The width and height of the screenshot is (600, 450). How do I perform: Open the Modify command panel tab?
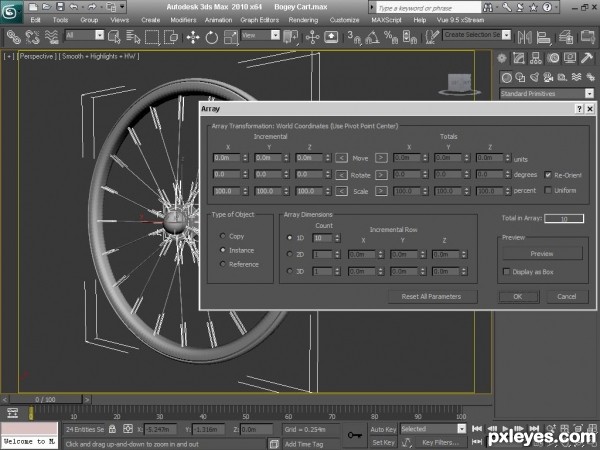[x=519, y=58]
